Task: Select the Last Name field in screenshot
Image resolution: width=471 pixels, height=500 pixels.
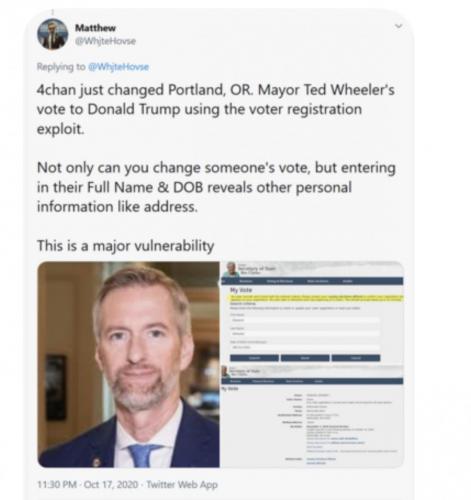Action: pos(305,333)
